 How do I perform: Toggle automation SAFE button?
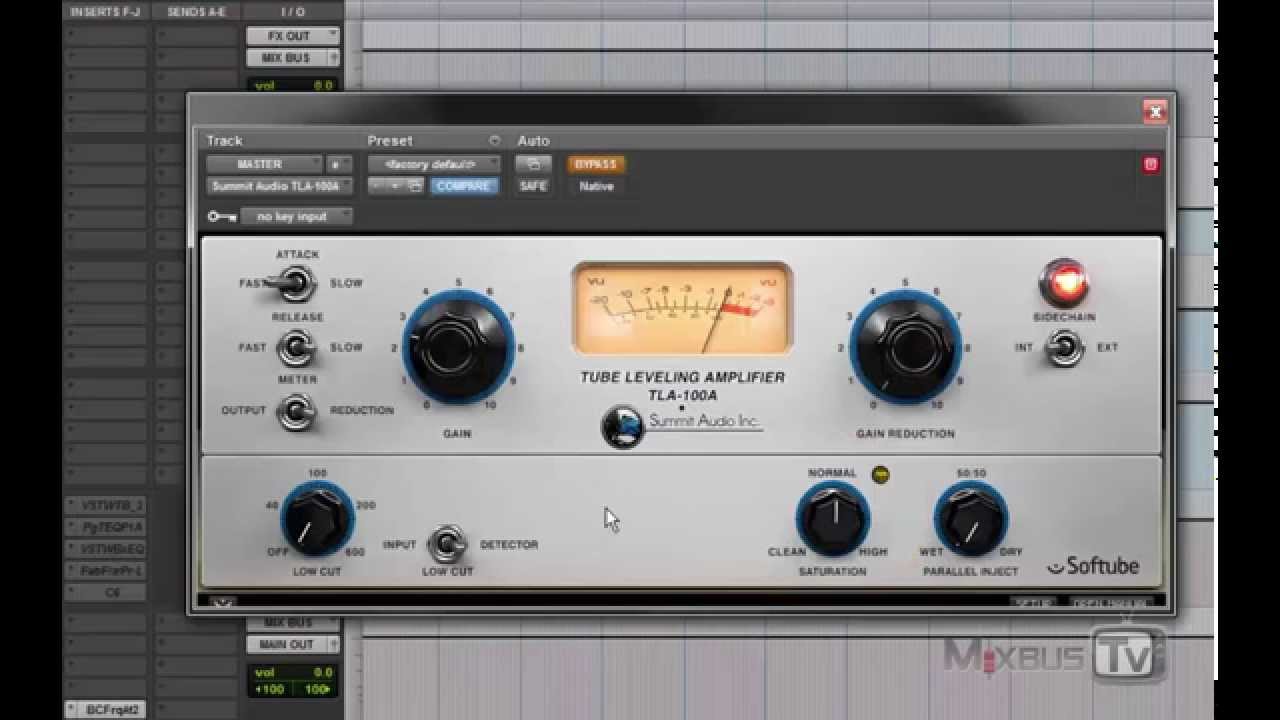point(533,186)
